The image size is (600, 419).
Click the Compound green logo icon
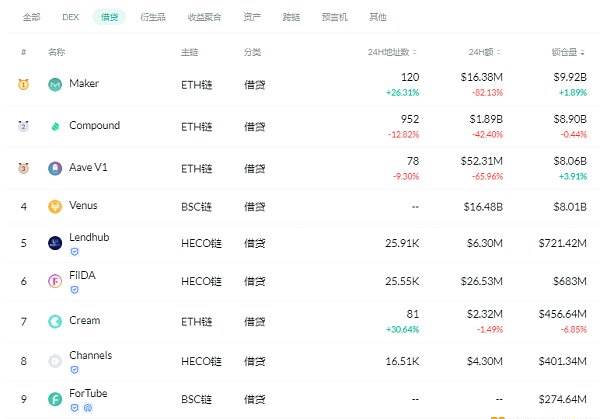click(x=55, y=126)
